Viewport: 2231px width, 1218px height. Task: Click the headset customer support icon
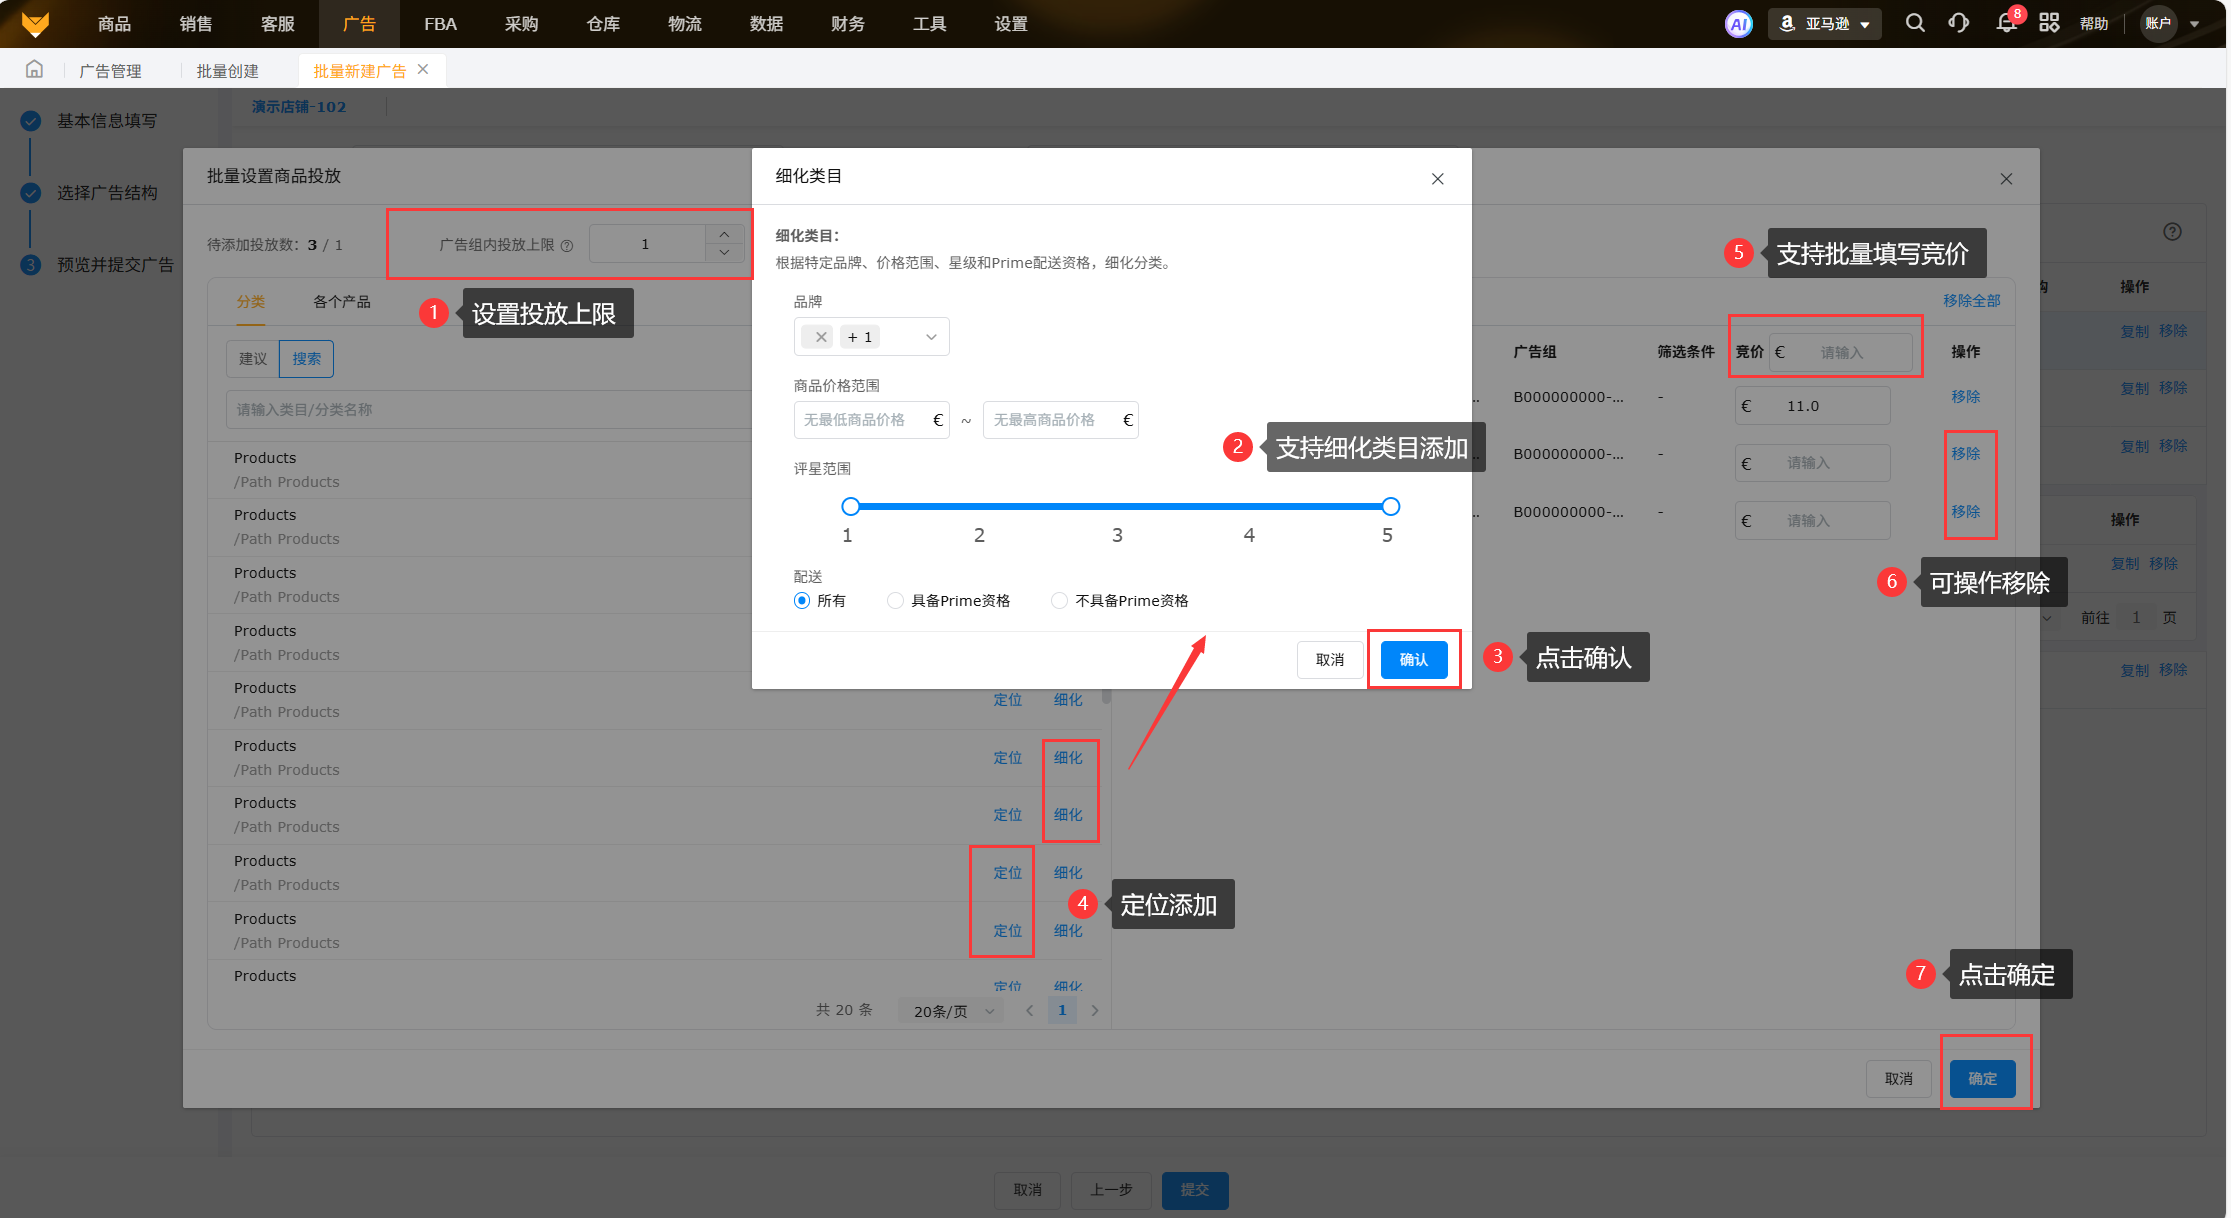pos(1958,23)
